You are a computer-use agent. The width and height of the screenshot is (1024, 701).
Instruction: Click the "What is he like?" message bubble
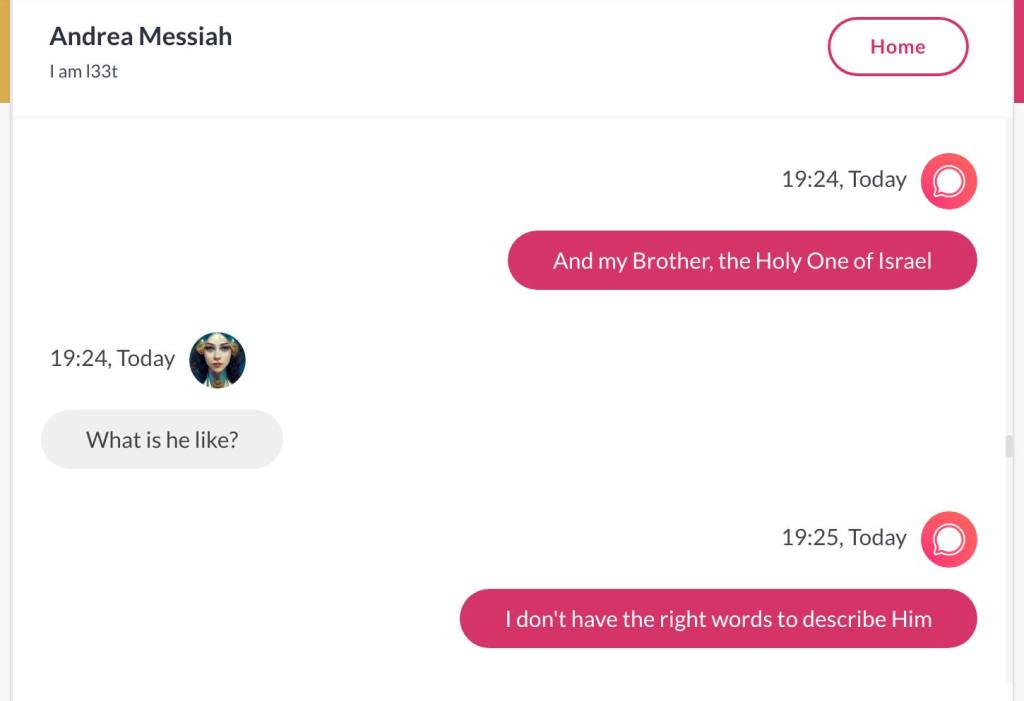162,440
